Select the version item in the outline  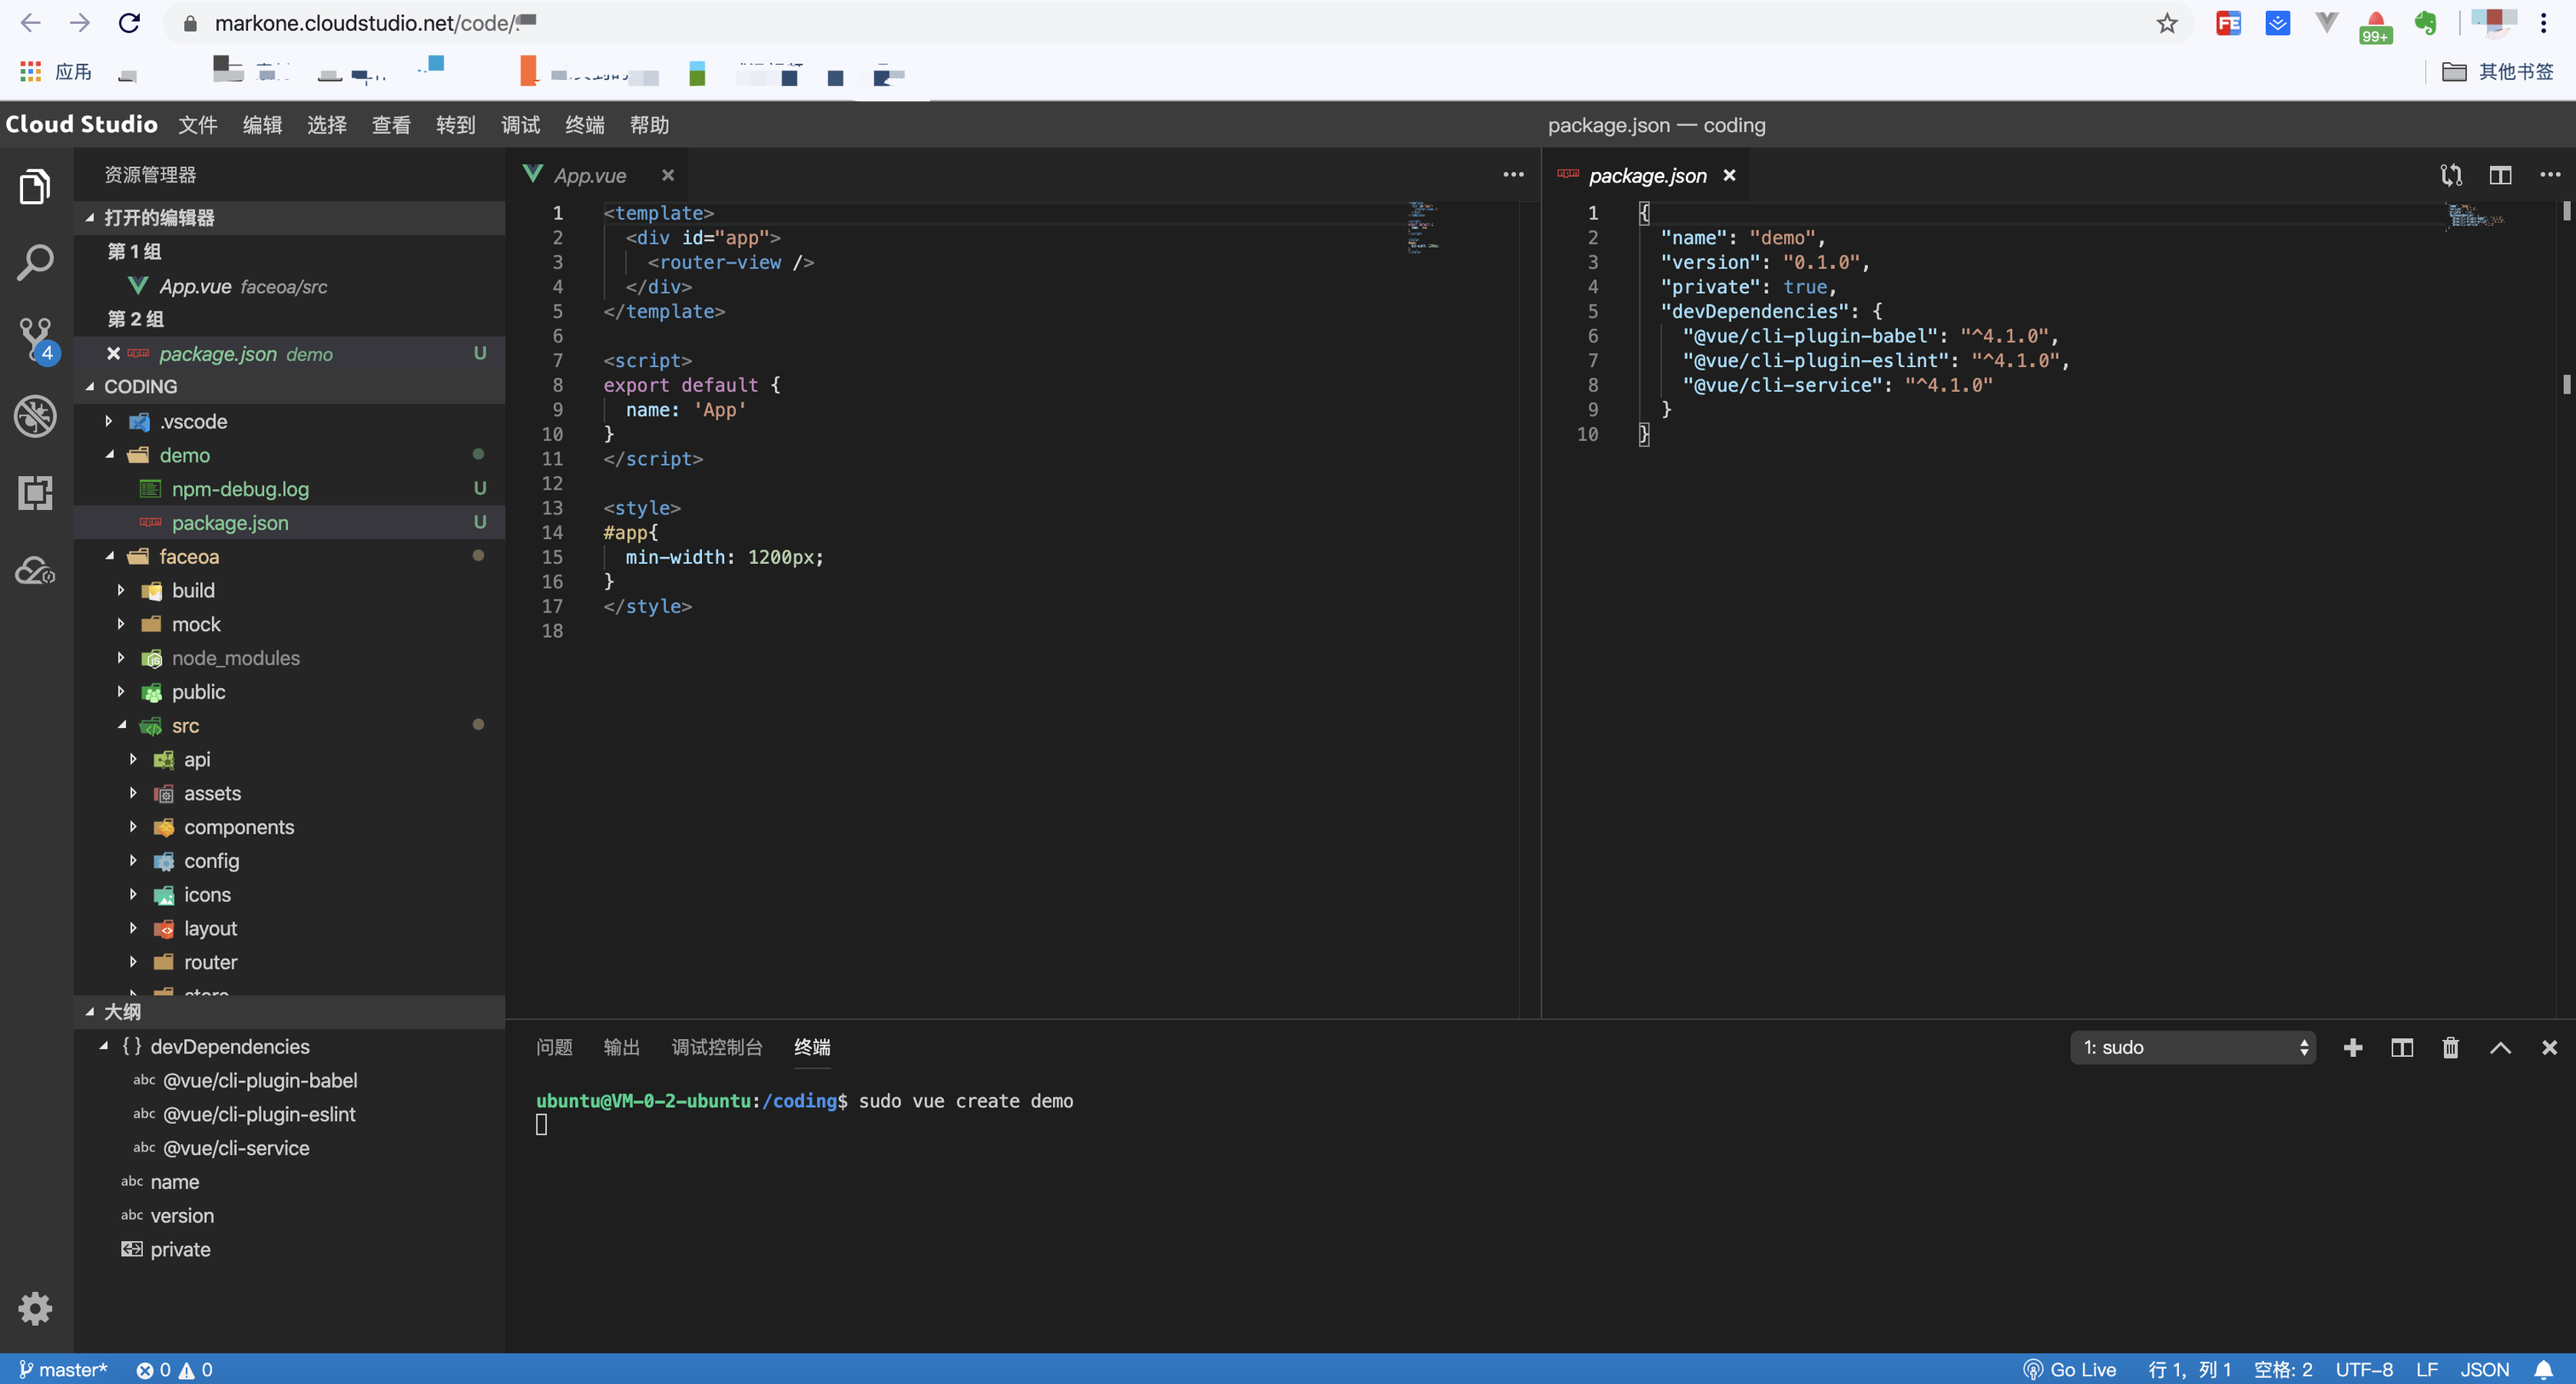[182, 1215]
